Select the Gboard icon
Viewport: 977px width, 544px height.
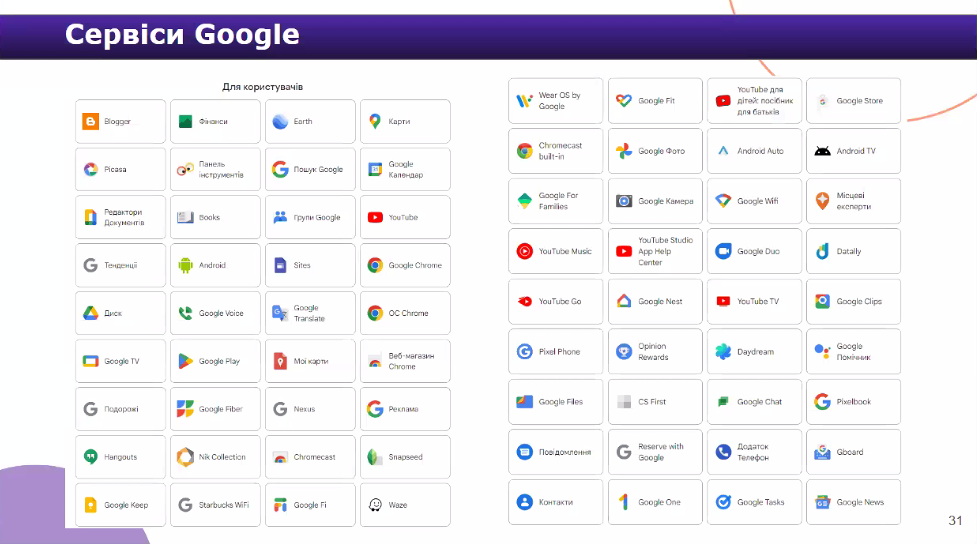[x=822, y=452]
